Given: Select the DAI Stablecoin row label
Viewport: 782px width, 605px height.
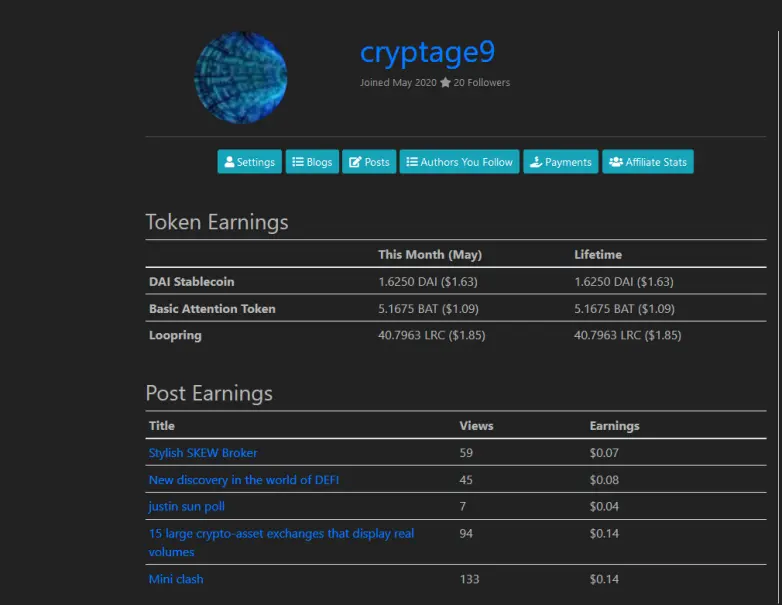Looking at the screenshot, I should [192, 281].
